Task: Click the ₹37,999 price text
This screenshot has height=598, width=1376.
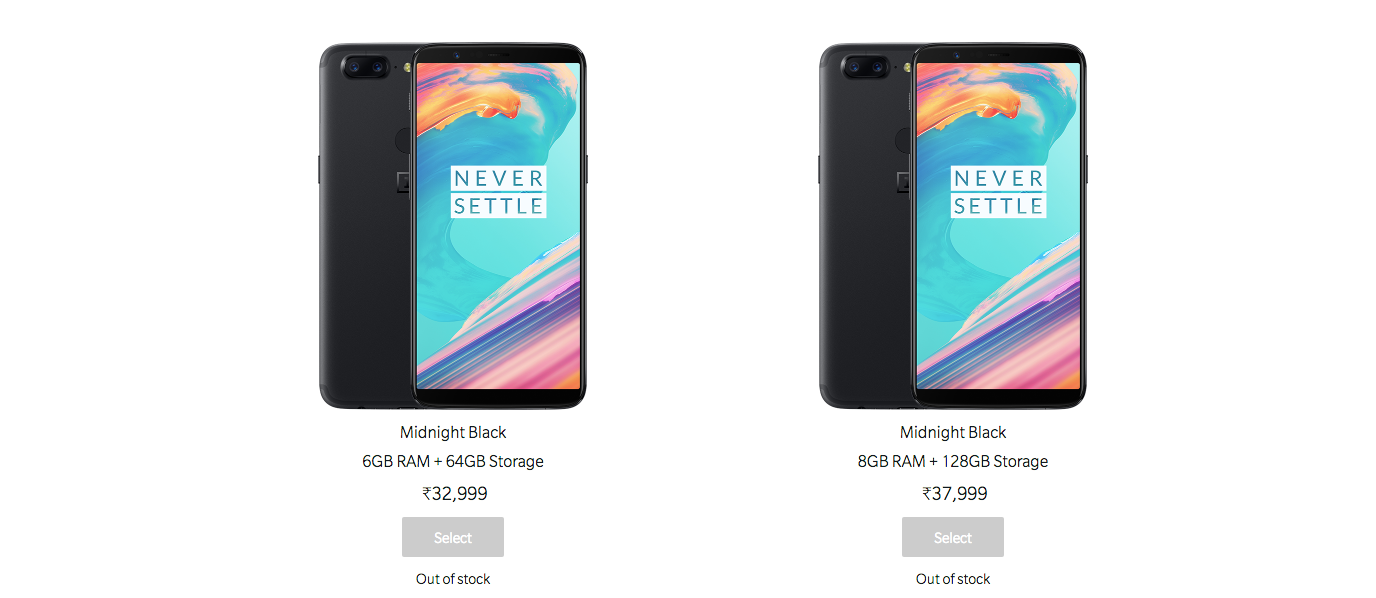Action: [x=955, y=493]
